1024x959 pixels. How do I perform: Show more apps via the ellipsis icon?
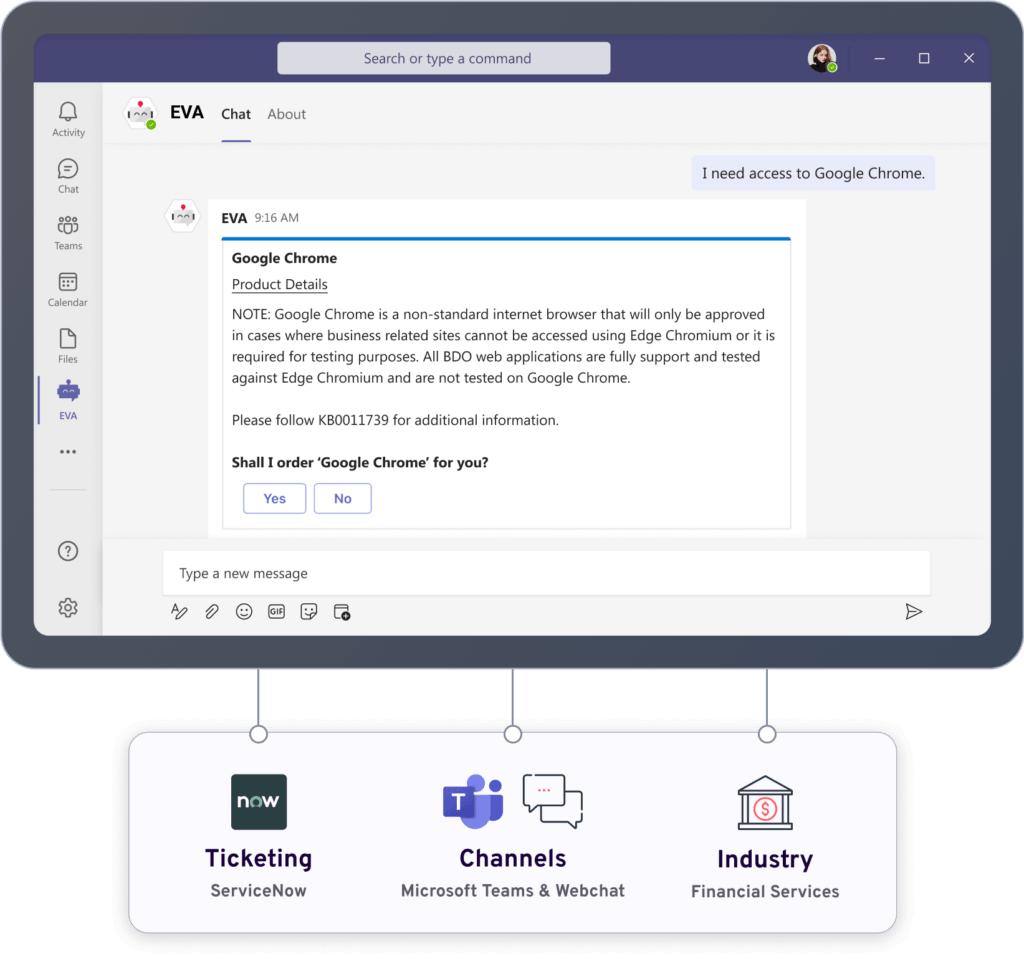pyautogui.click(x=67, y=451)
